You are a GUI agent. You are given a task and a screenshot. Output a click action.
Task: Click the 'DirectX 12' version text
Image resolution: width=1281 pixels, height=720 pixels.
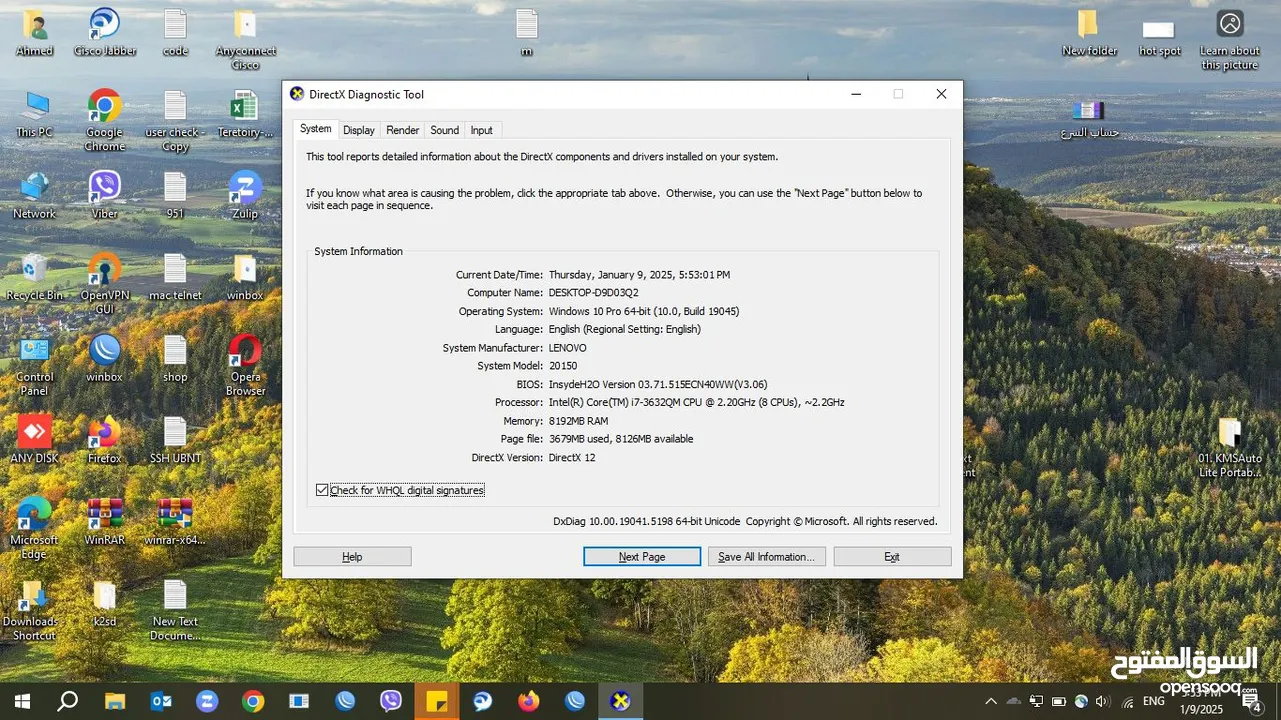point(571,457)
